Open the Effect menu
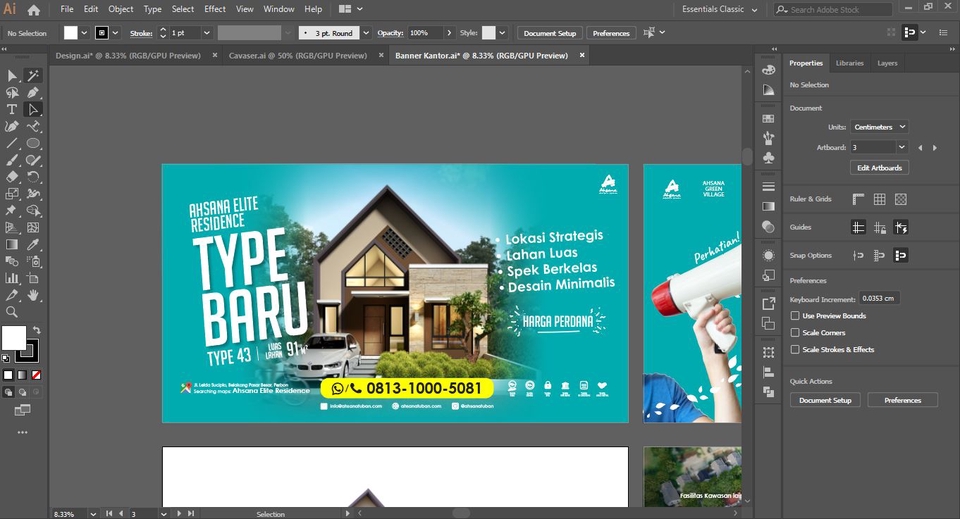Viewport: 960px width, 519px height. pyautogui.click(x=215, y=9)
